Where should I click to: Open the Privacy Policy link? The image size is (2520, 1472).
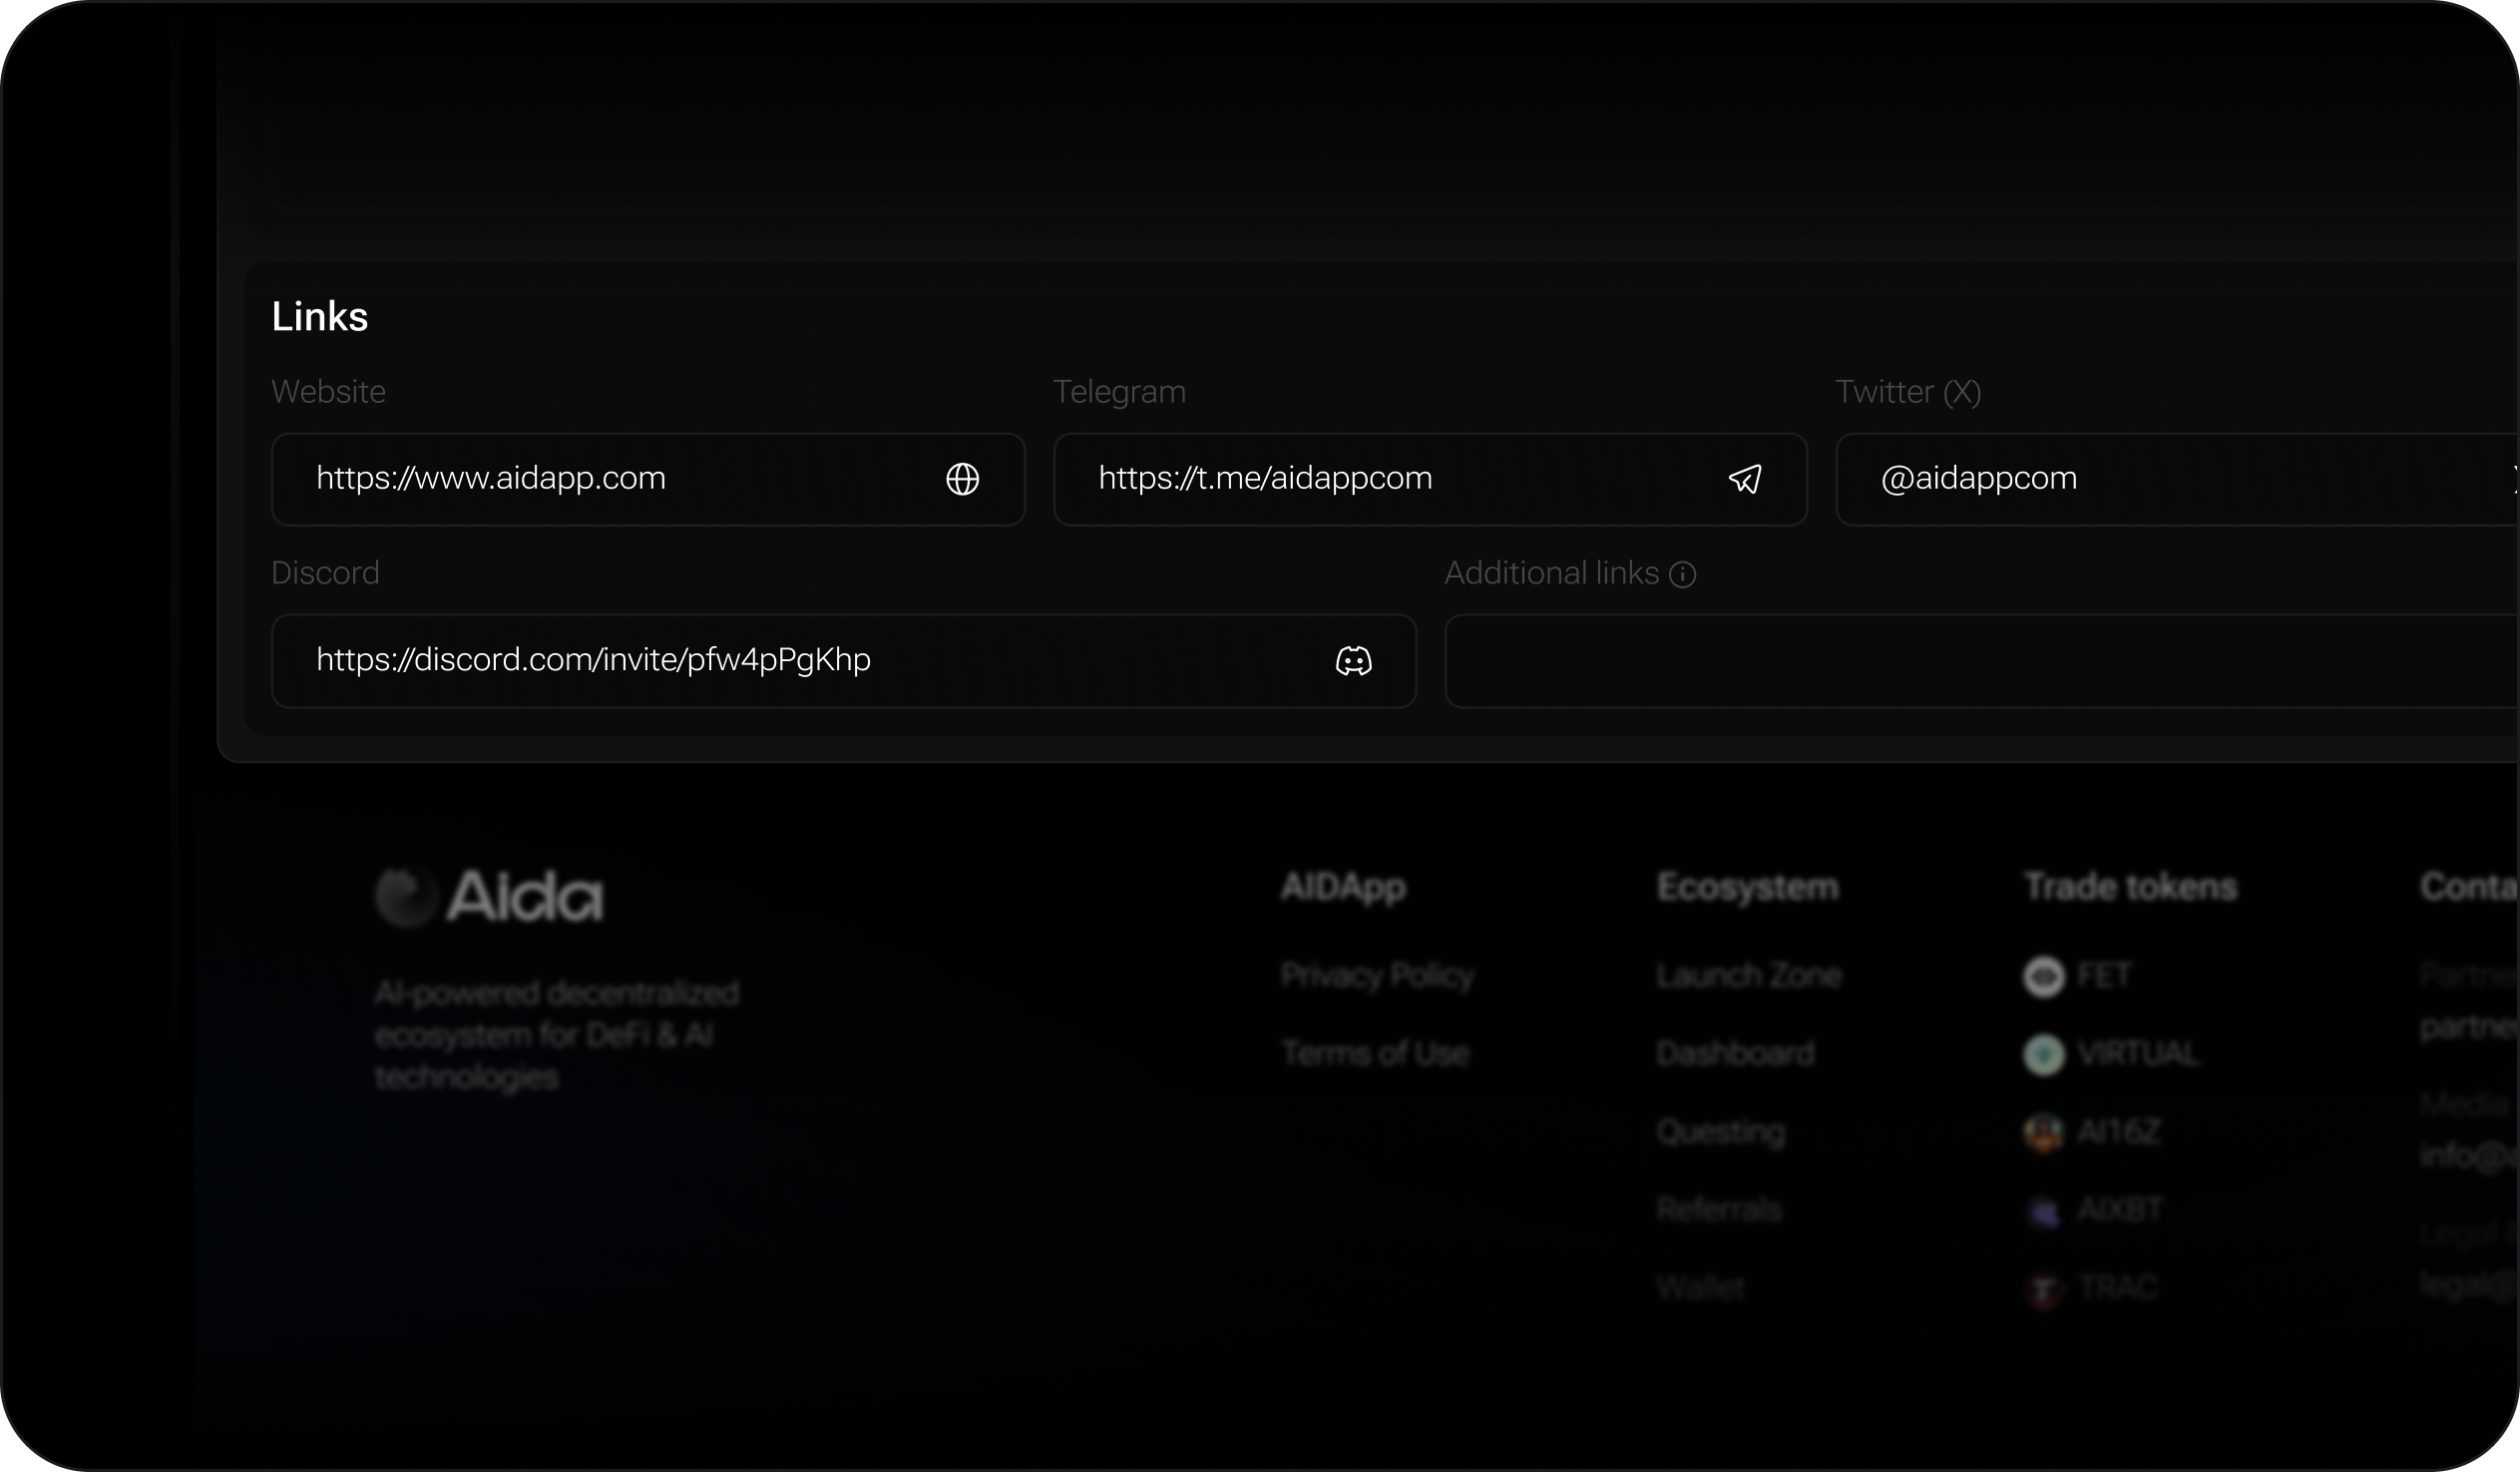click(1377, 975)
